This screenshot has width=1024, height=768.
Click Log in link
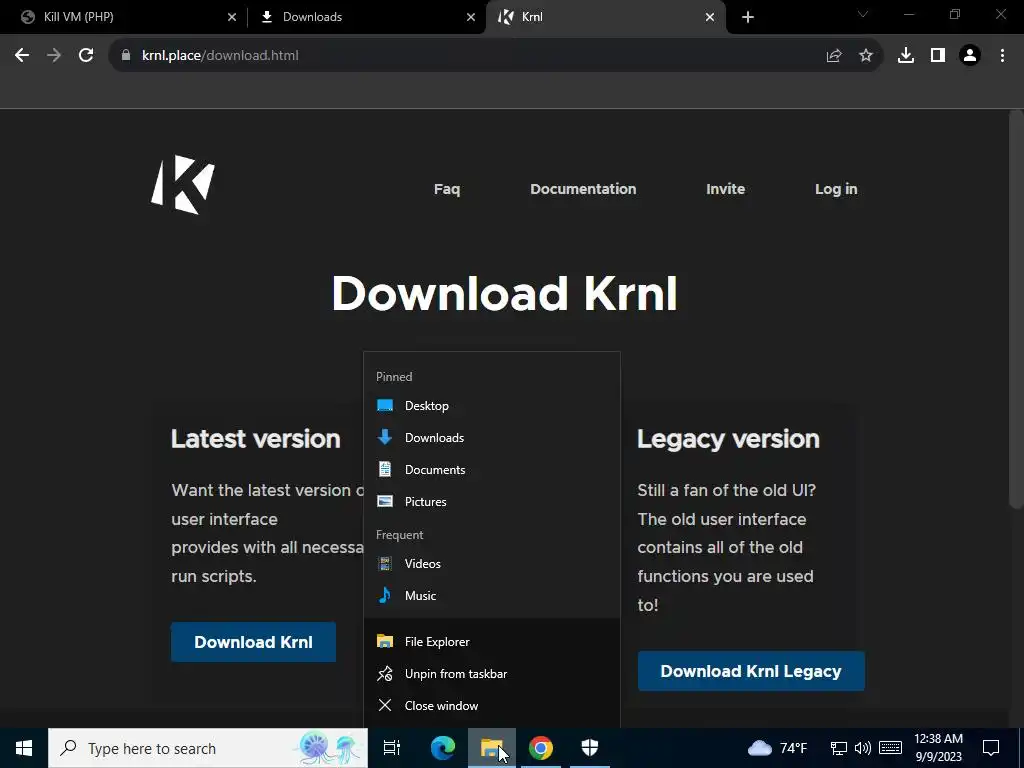[836, 189]
